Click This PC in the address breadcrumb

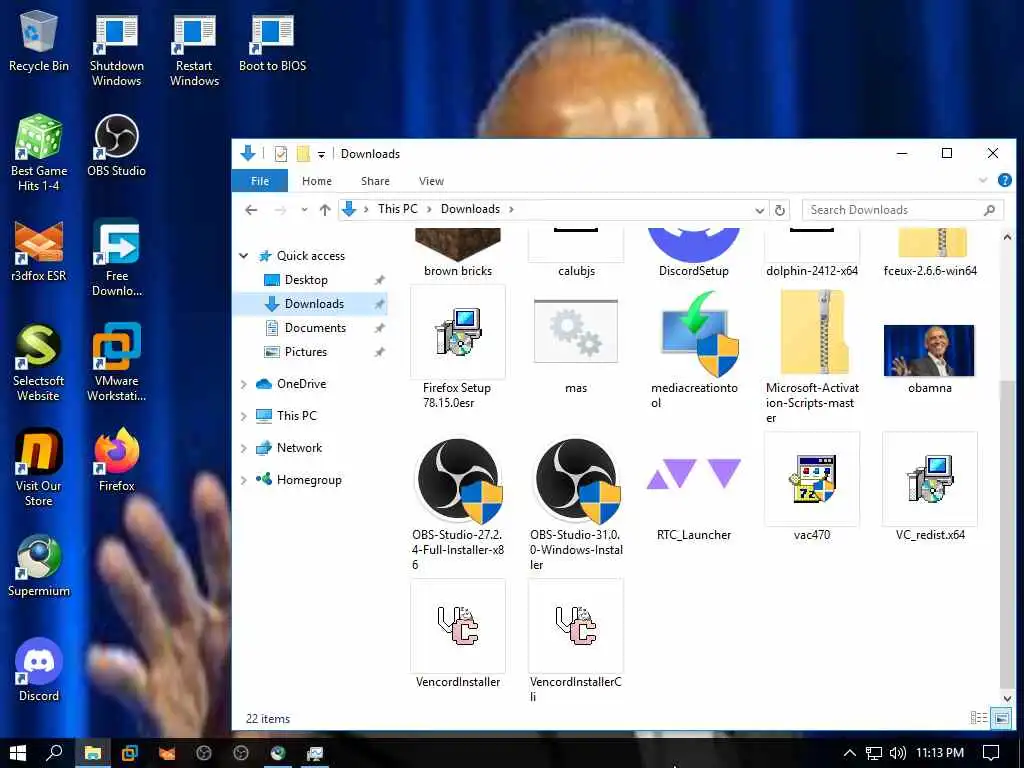pos(397,209)
